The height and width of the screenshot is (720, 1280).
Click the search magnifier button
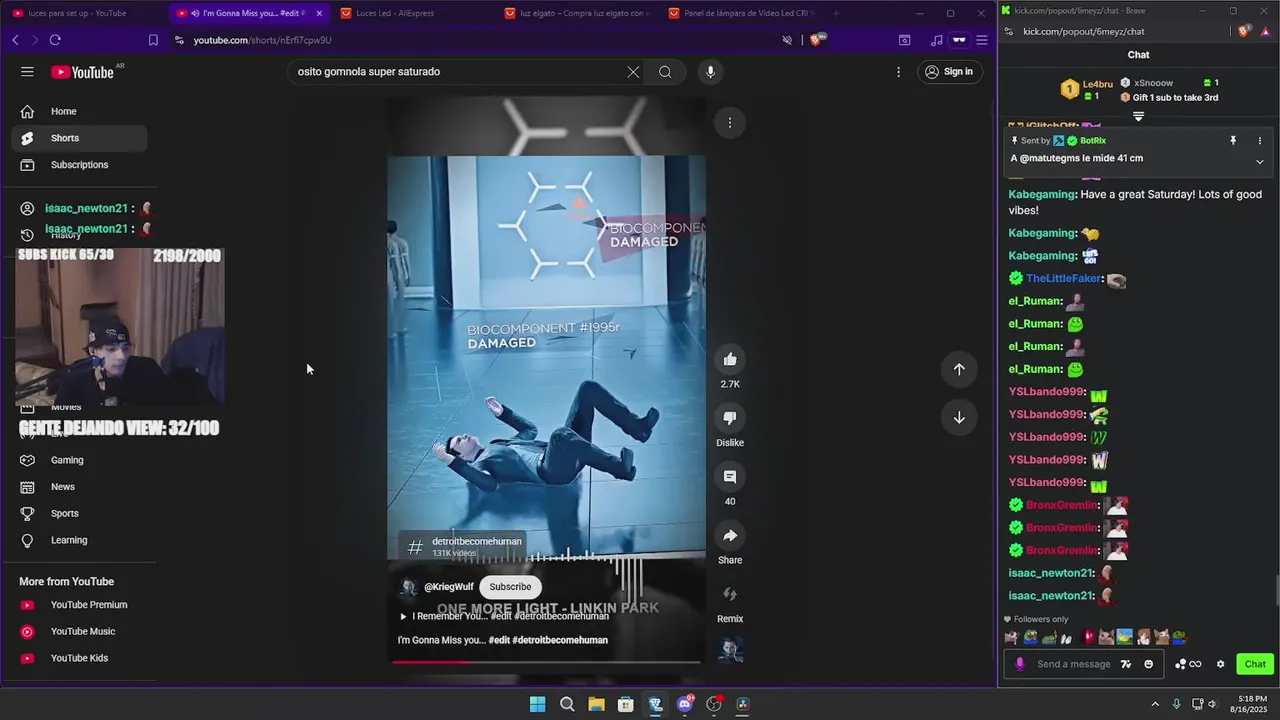(x=665, y=72)
